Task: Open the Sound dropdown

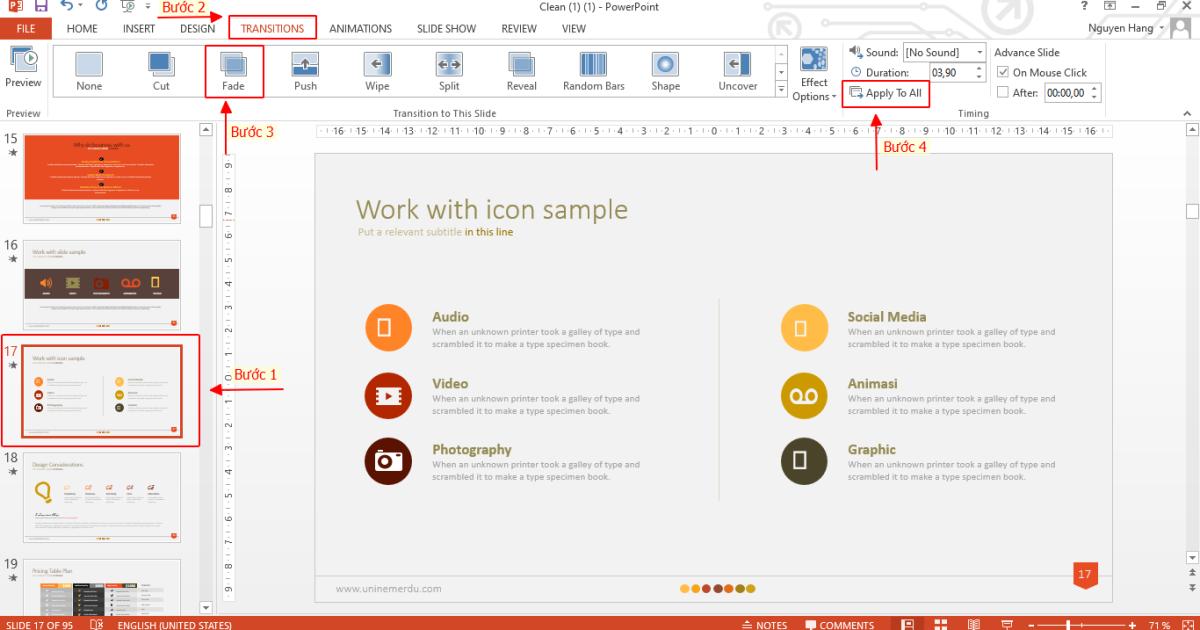Action: [980, 52]
